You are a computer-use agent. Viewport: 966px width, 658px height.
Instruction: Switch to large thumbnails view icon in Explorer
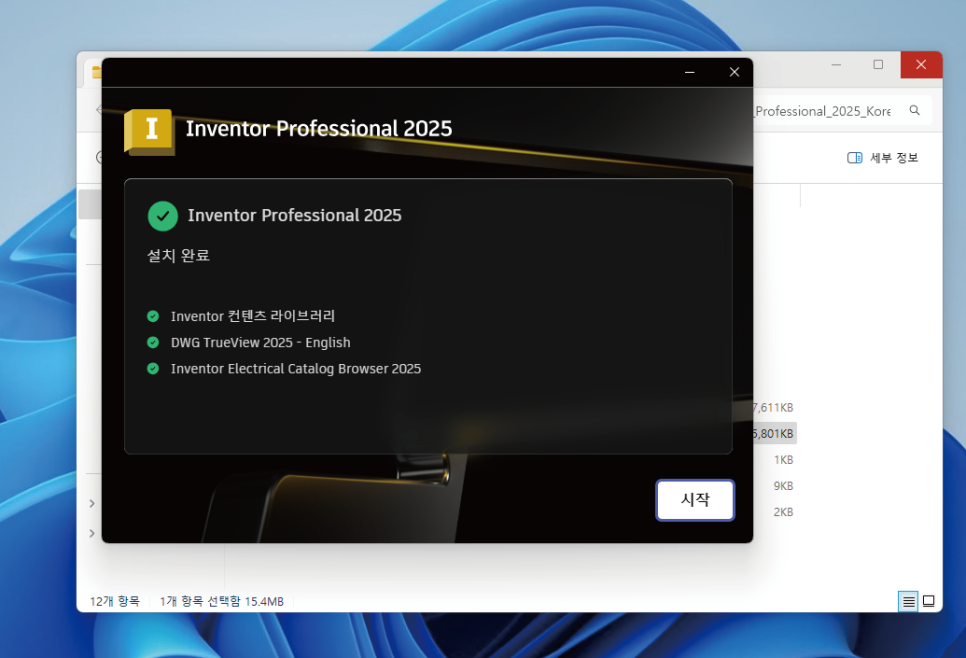[928, 601]
